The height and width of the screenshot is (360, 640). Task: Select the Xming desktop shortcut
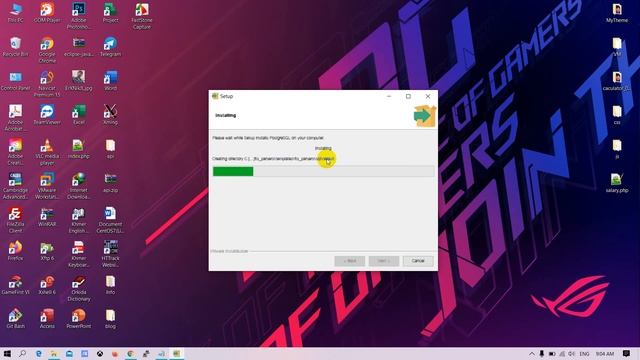point(110,115)
